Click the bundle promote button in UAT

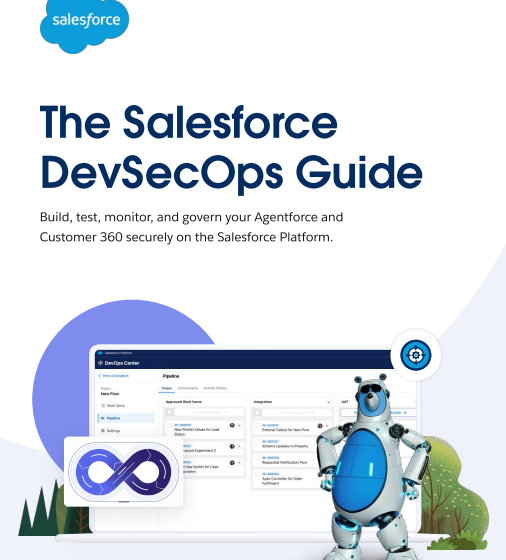point(379,412)
